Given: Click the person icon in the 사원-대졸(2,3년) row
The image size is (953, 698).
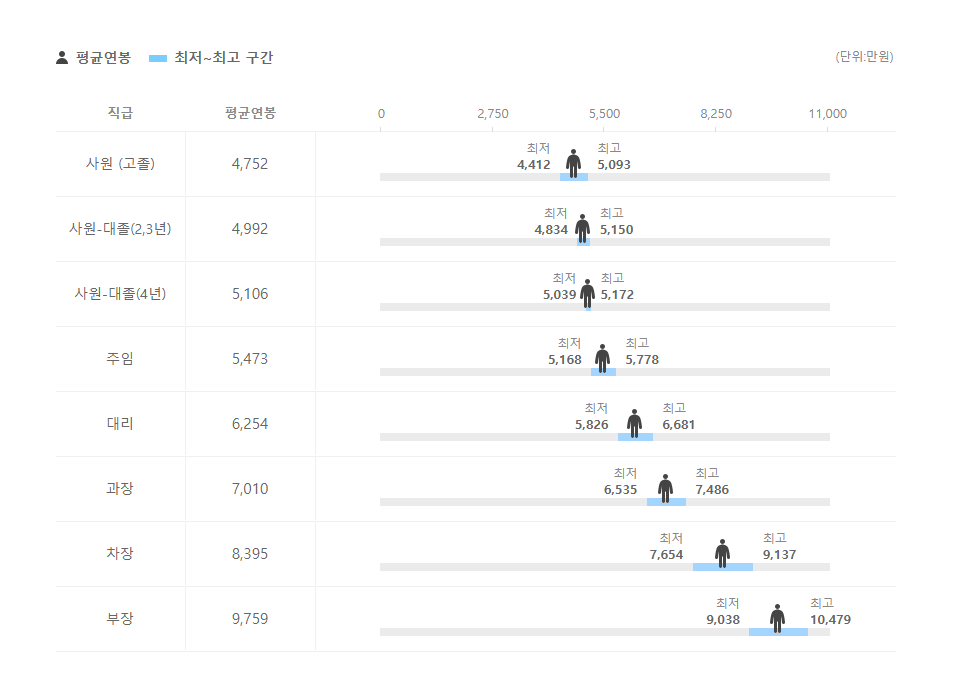Looking at the screenshot, I should 582,228.
